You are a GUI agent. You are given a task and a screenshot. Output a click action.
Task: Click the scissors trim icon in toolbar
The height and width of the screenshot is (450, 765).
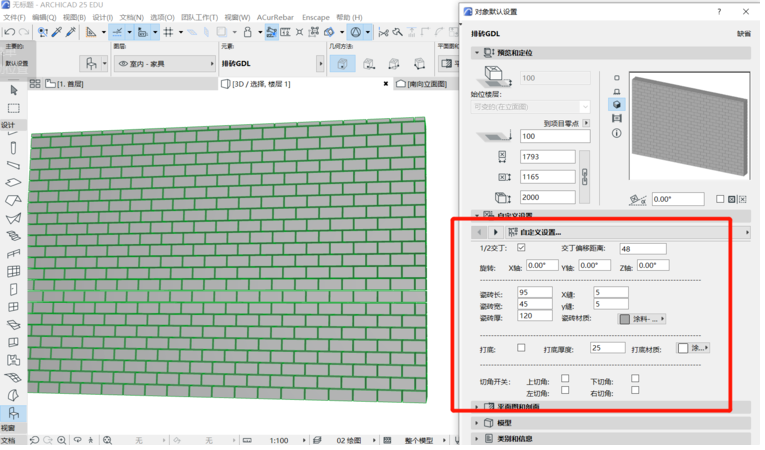(x=383, y=33)
